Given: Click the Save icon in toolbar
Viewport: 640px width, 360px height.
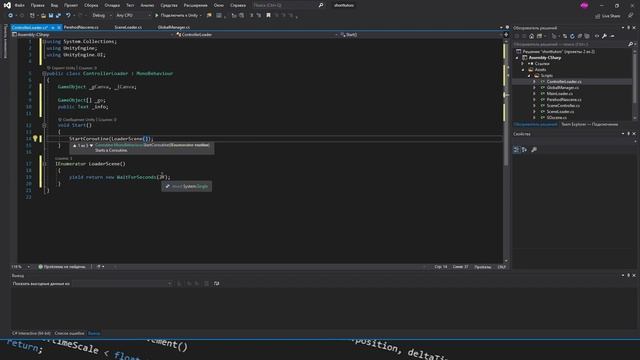Looking at the screenshot, I should (51, 16).
